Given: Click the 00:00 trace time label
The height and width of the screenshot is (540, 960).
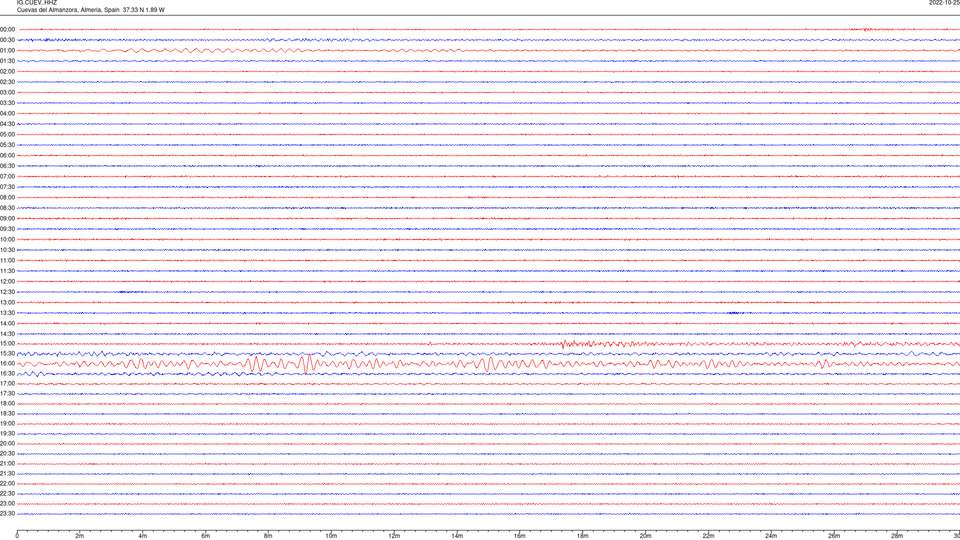Looking at the screenshot, I should point(7,29).
